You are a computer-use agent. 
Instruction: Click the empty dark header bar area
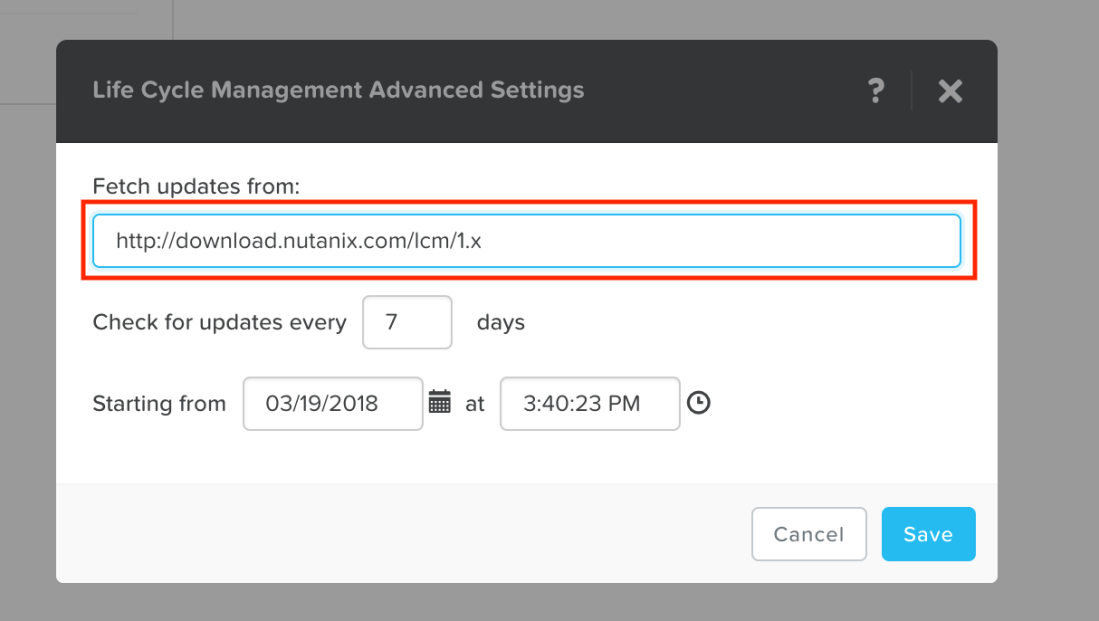(x=720, y=91)
